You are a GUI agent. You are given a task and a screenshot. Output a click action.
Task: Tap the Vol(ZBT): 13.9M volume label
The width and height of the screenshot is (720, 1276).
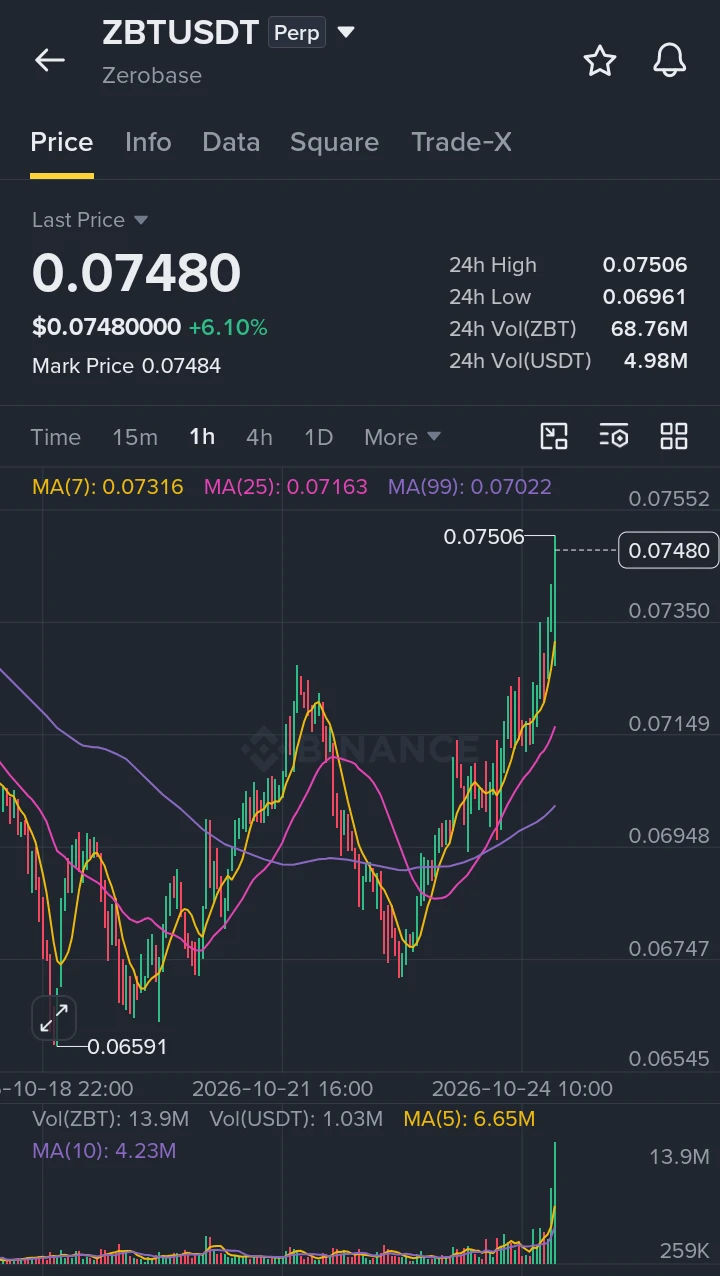tap(111, 1119)
